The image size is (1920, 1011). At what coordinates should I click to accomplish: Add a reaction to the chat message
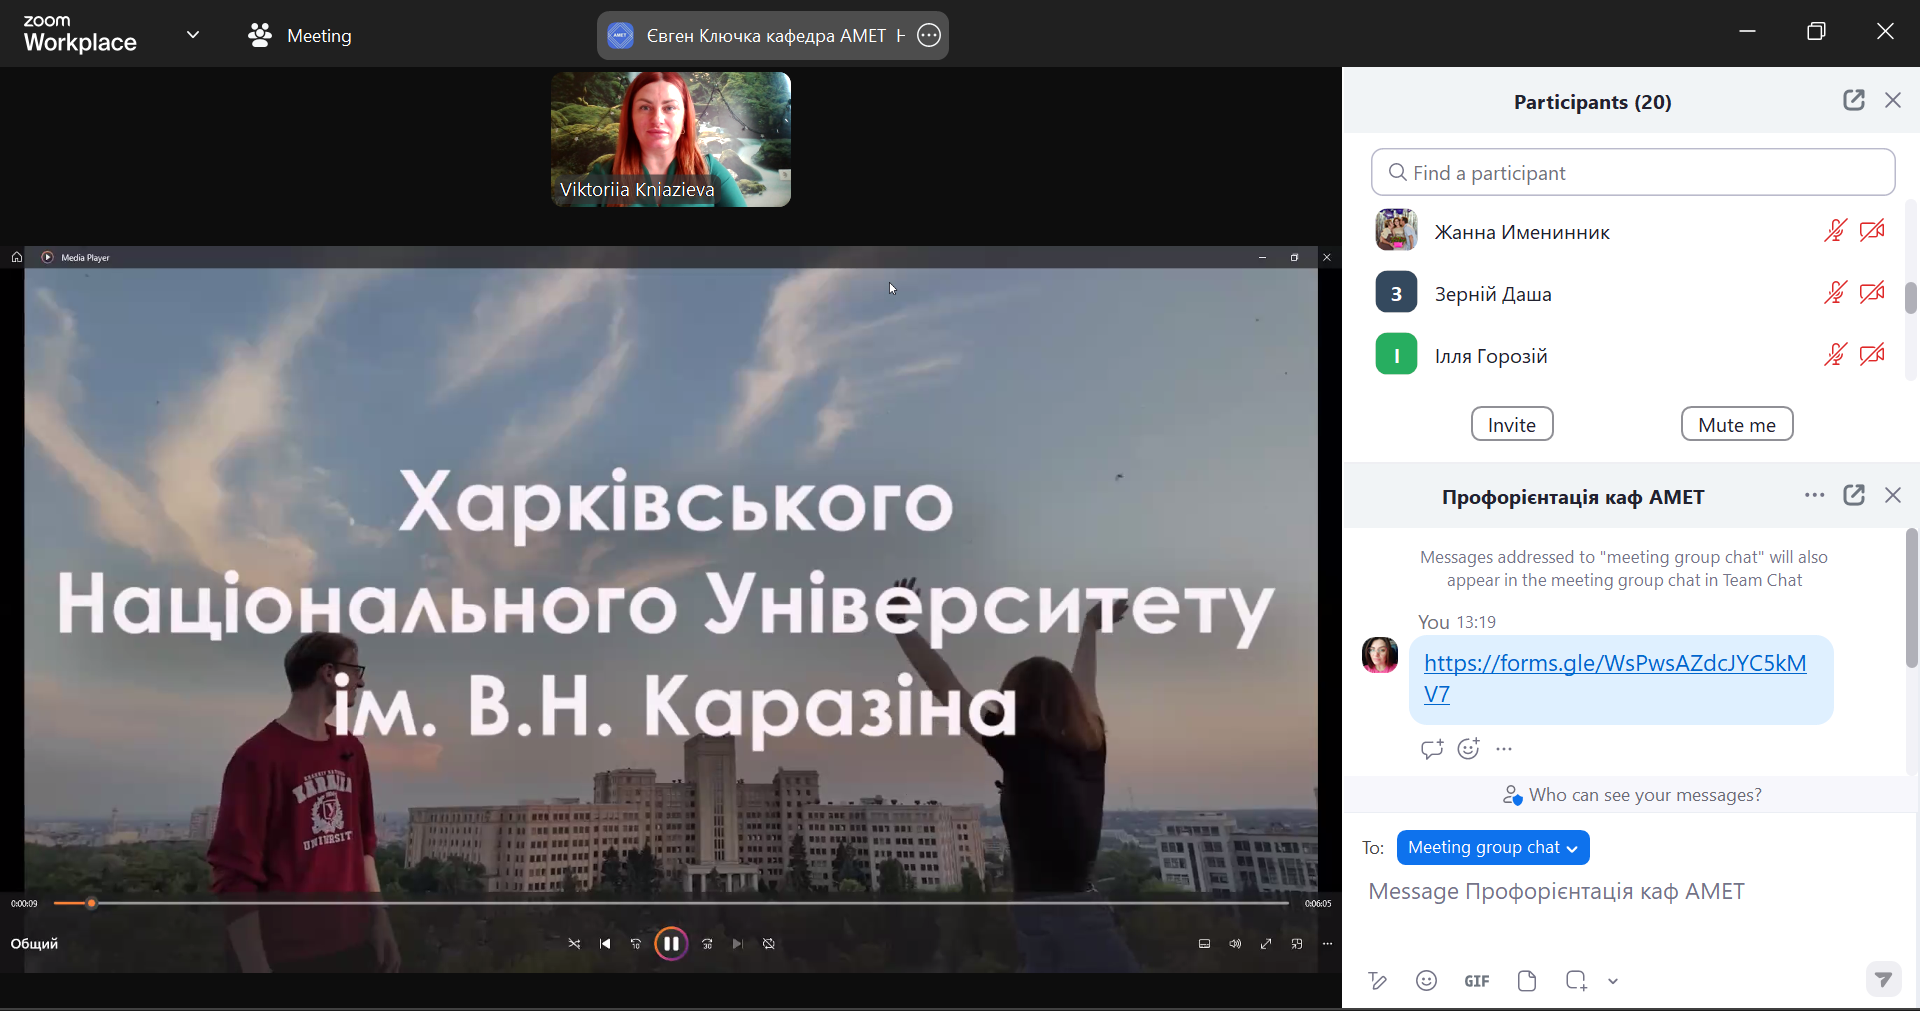click(x=1468, y=749)
